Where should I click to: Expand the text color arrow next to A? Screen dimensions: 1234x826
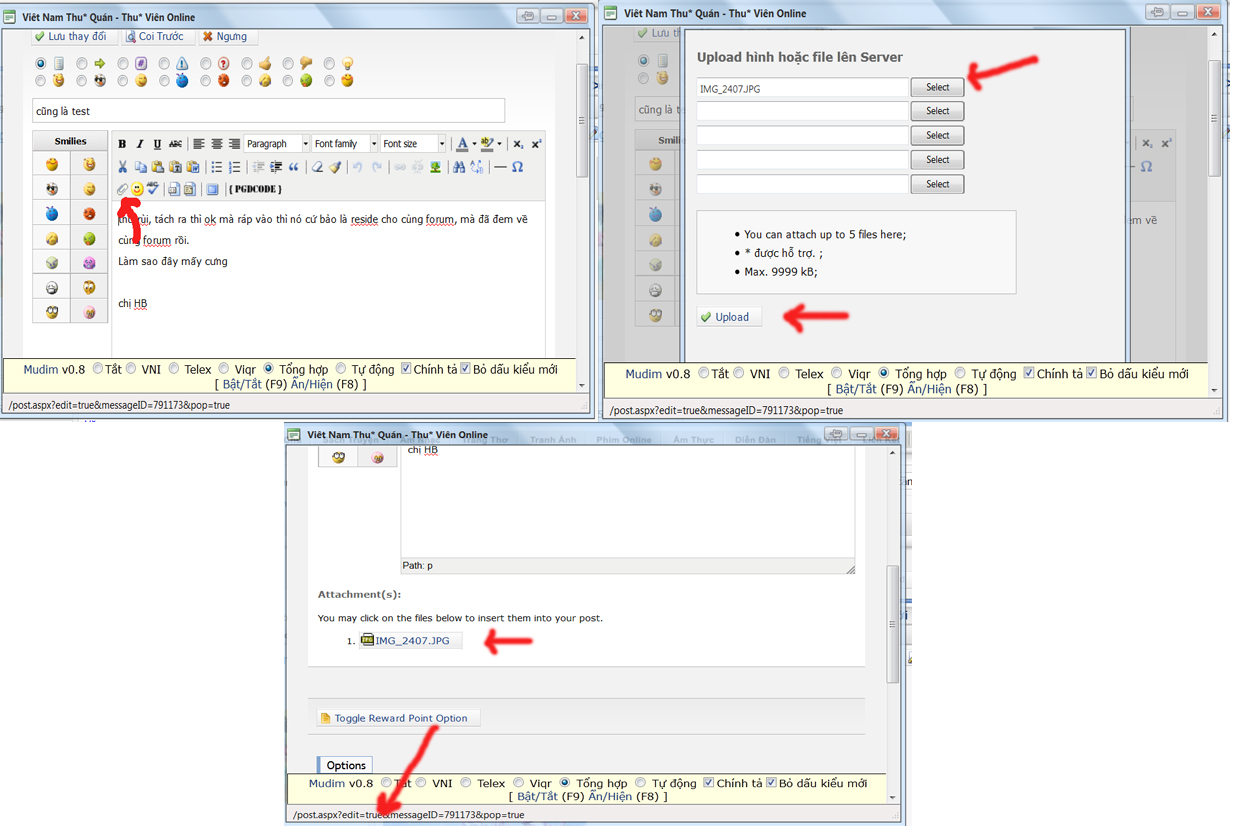[x=474, y=144]
